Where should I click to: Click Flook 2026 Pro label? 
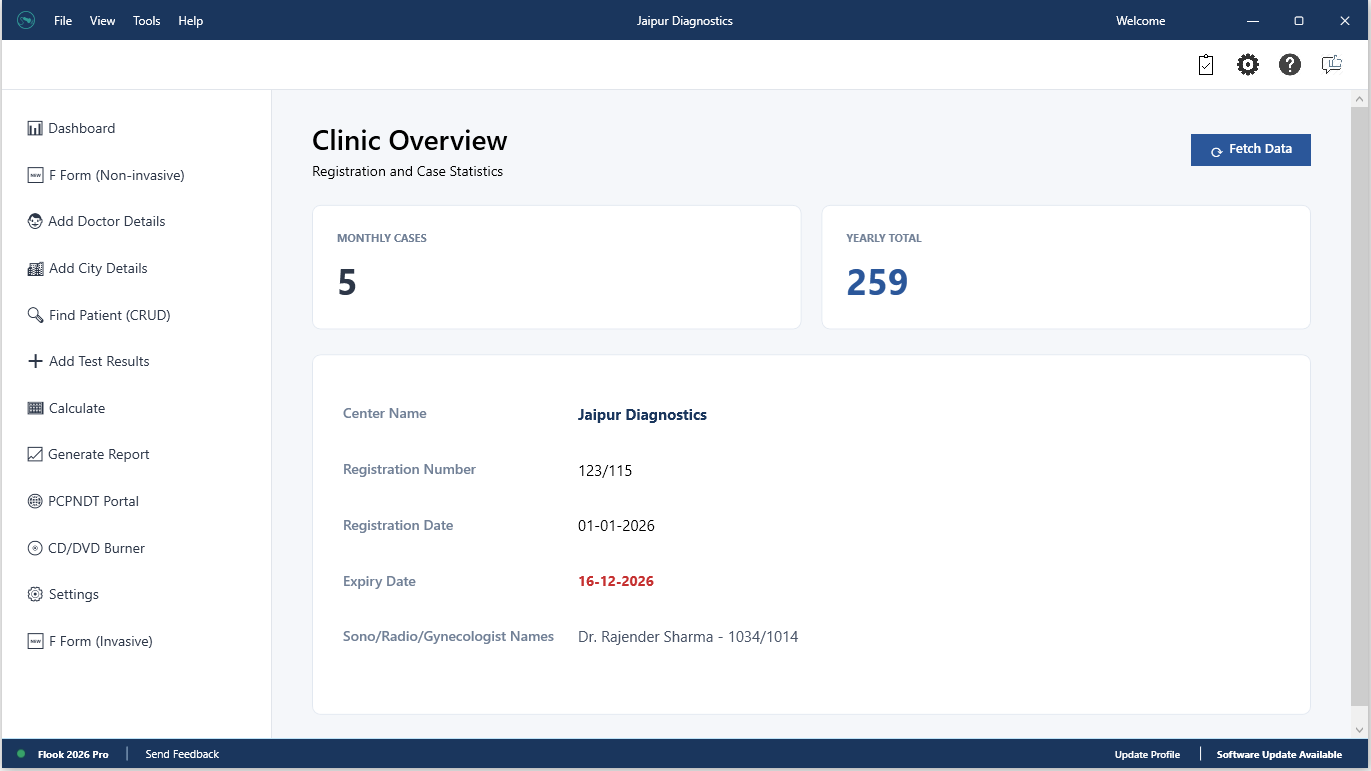click(73, 754)
